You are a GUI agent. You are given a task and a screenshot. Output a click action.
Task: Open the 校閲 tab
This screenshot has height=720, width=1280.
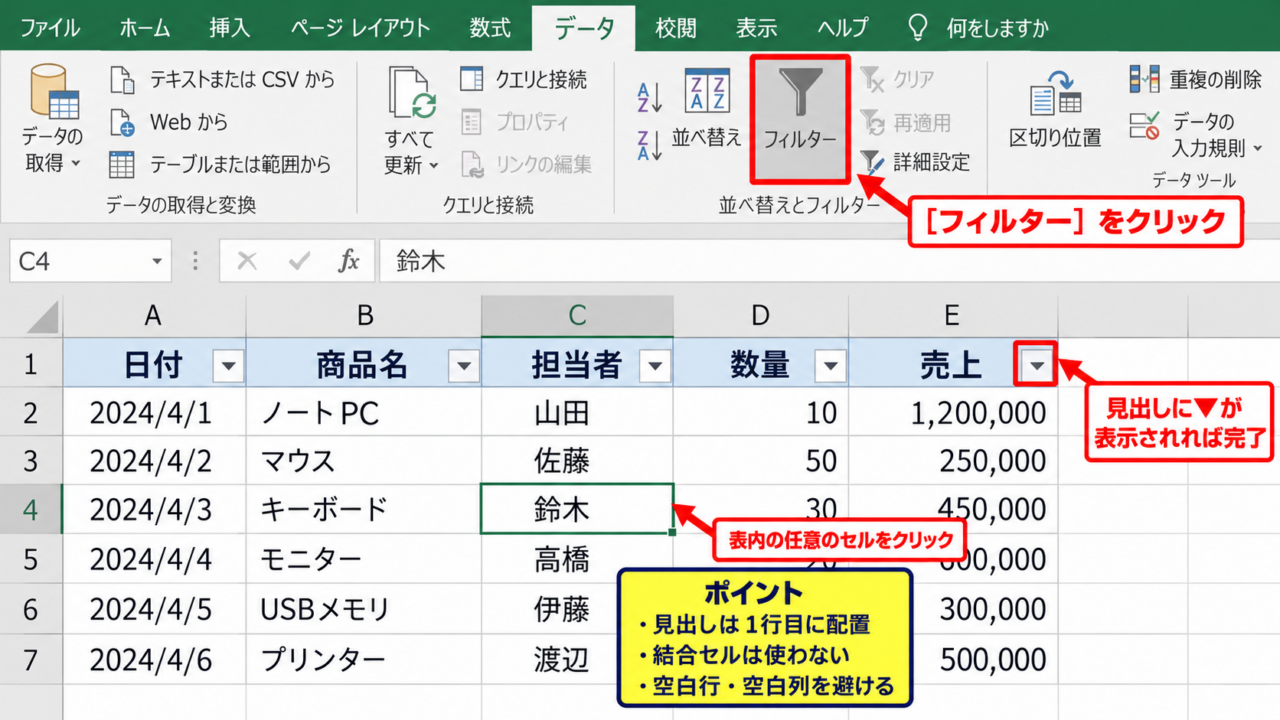click(x=676, y=27)
